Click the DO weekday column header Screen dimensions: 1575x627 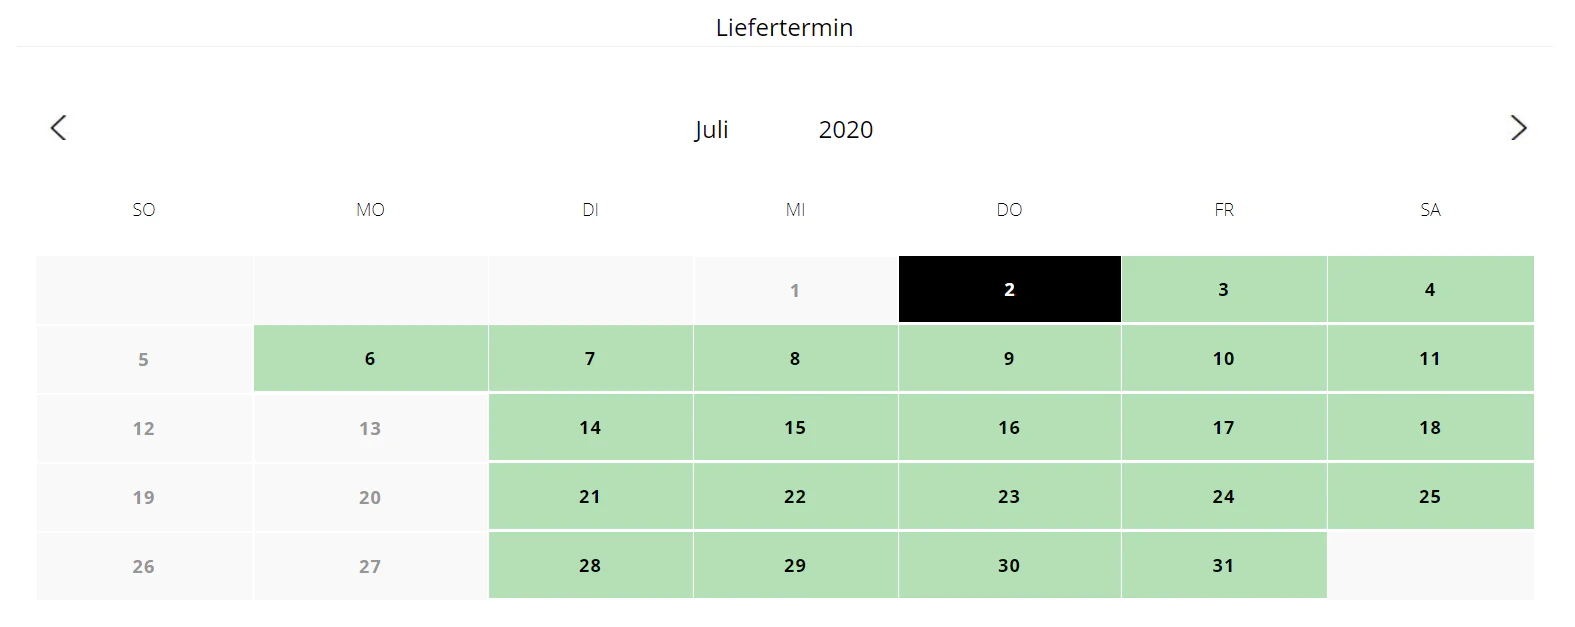[x=1009, y=210]
